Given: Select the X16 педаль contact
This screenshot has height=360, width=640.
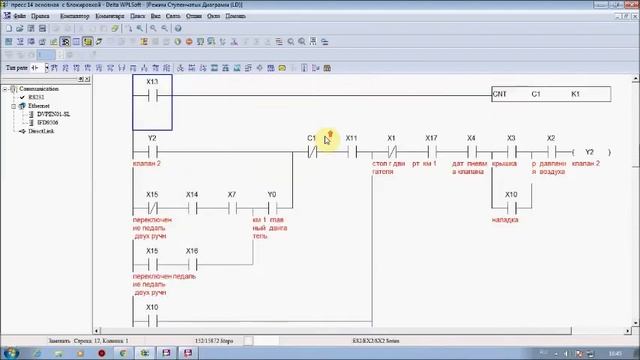Looking at the screenshot, I should [x=192, y=265].
